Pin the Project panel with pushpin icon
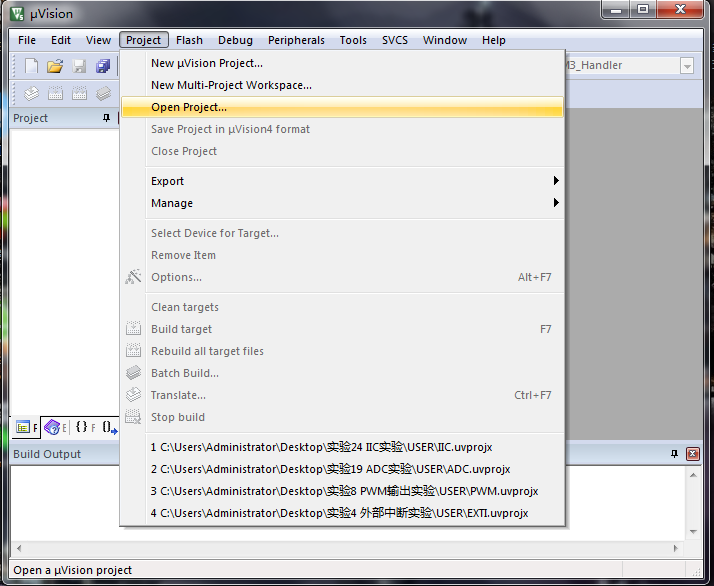The height and width of the screenshot is (586, 714). (107, 118)
